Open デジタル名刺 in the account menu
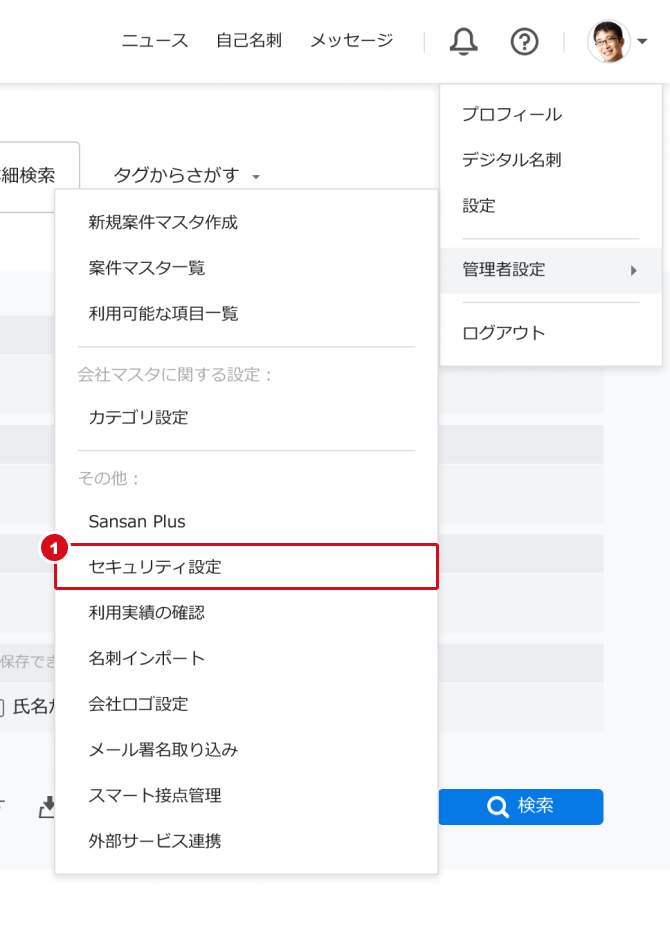 513,160
